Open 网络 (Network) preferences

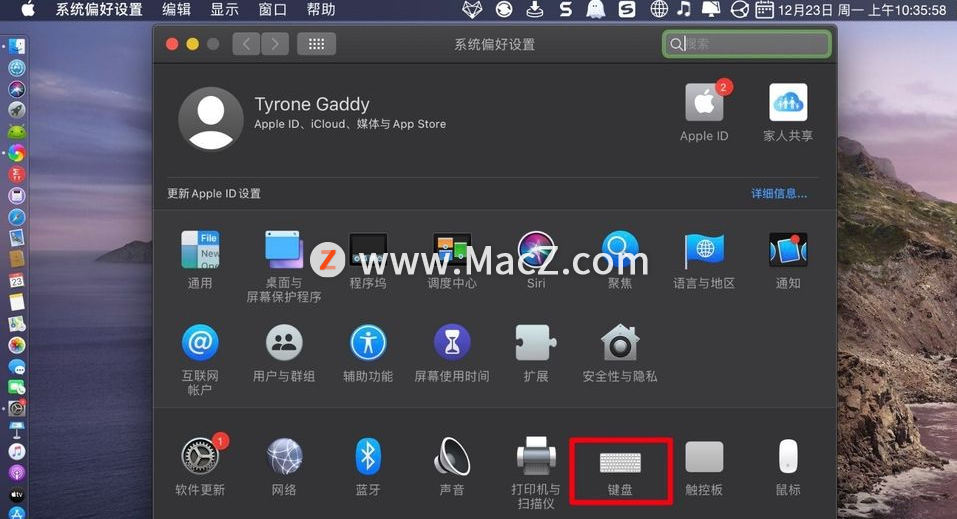(284, 465)
